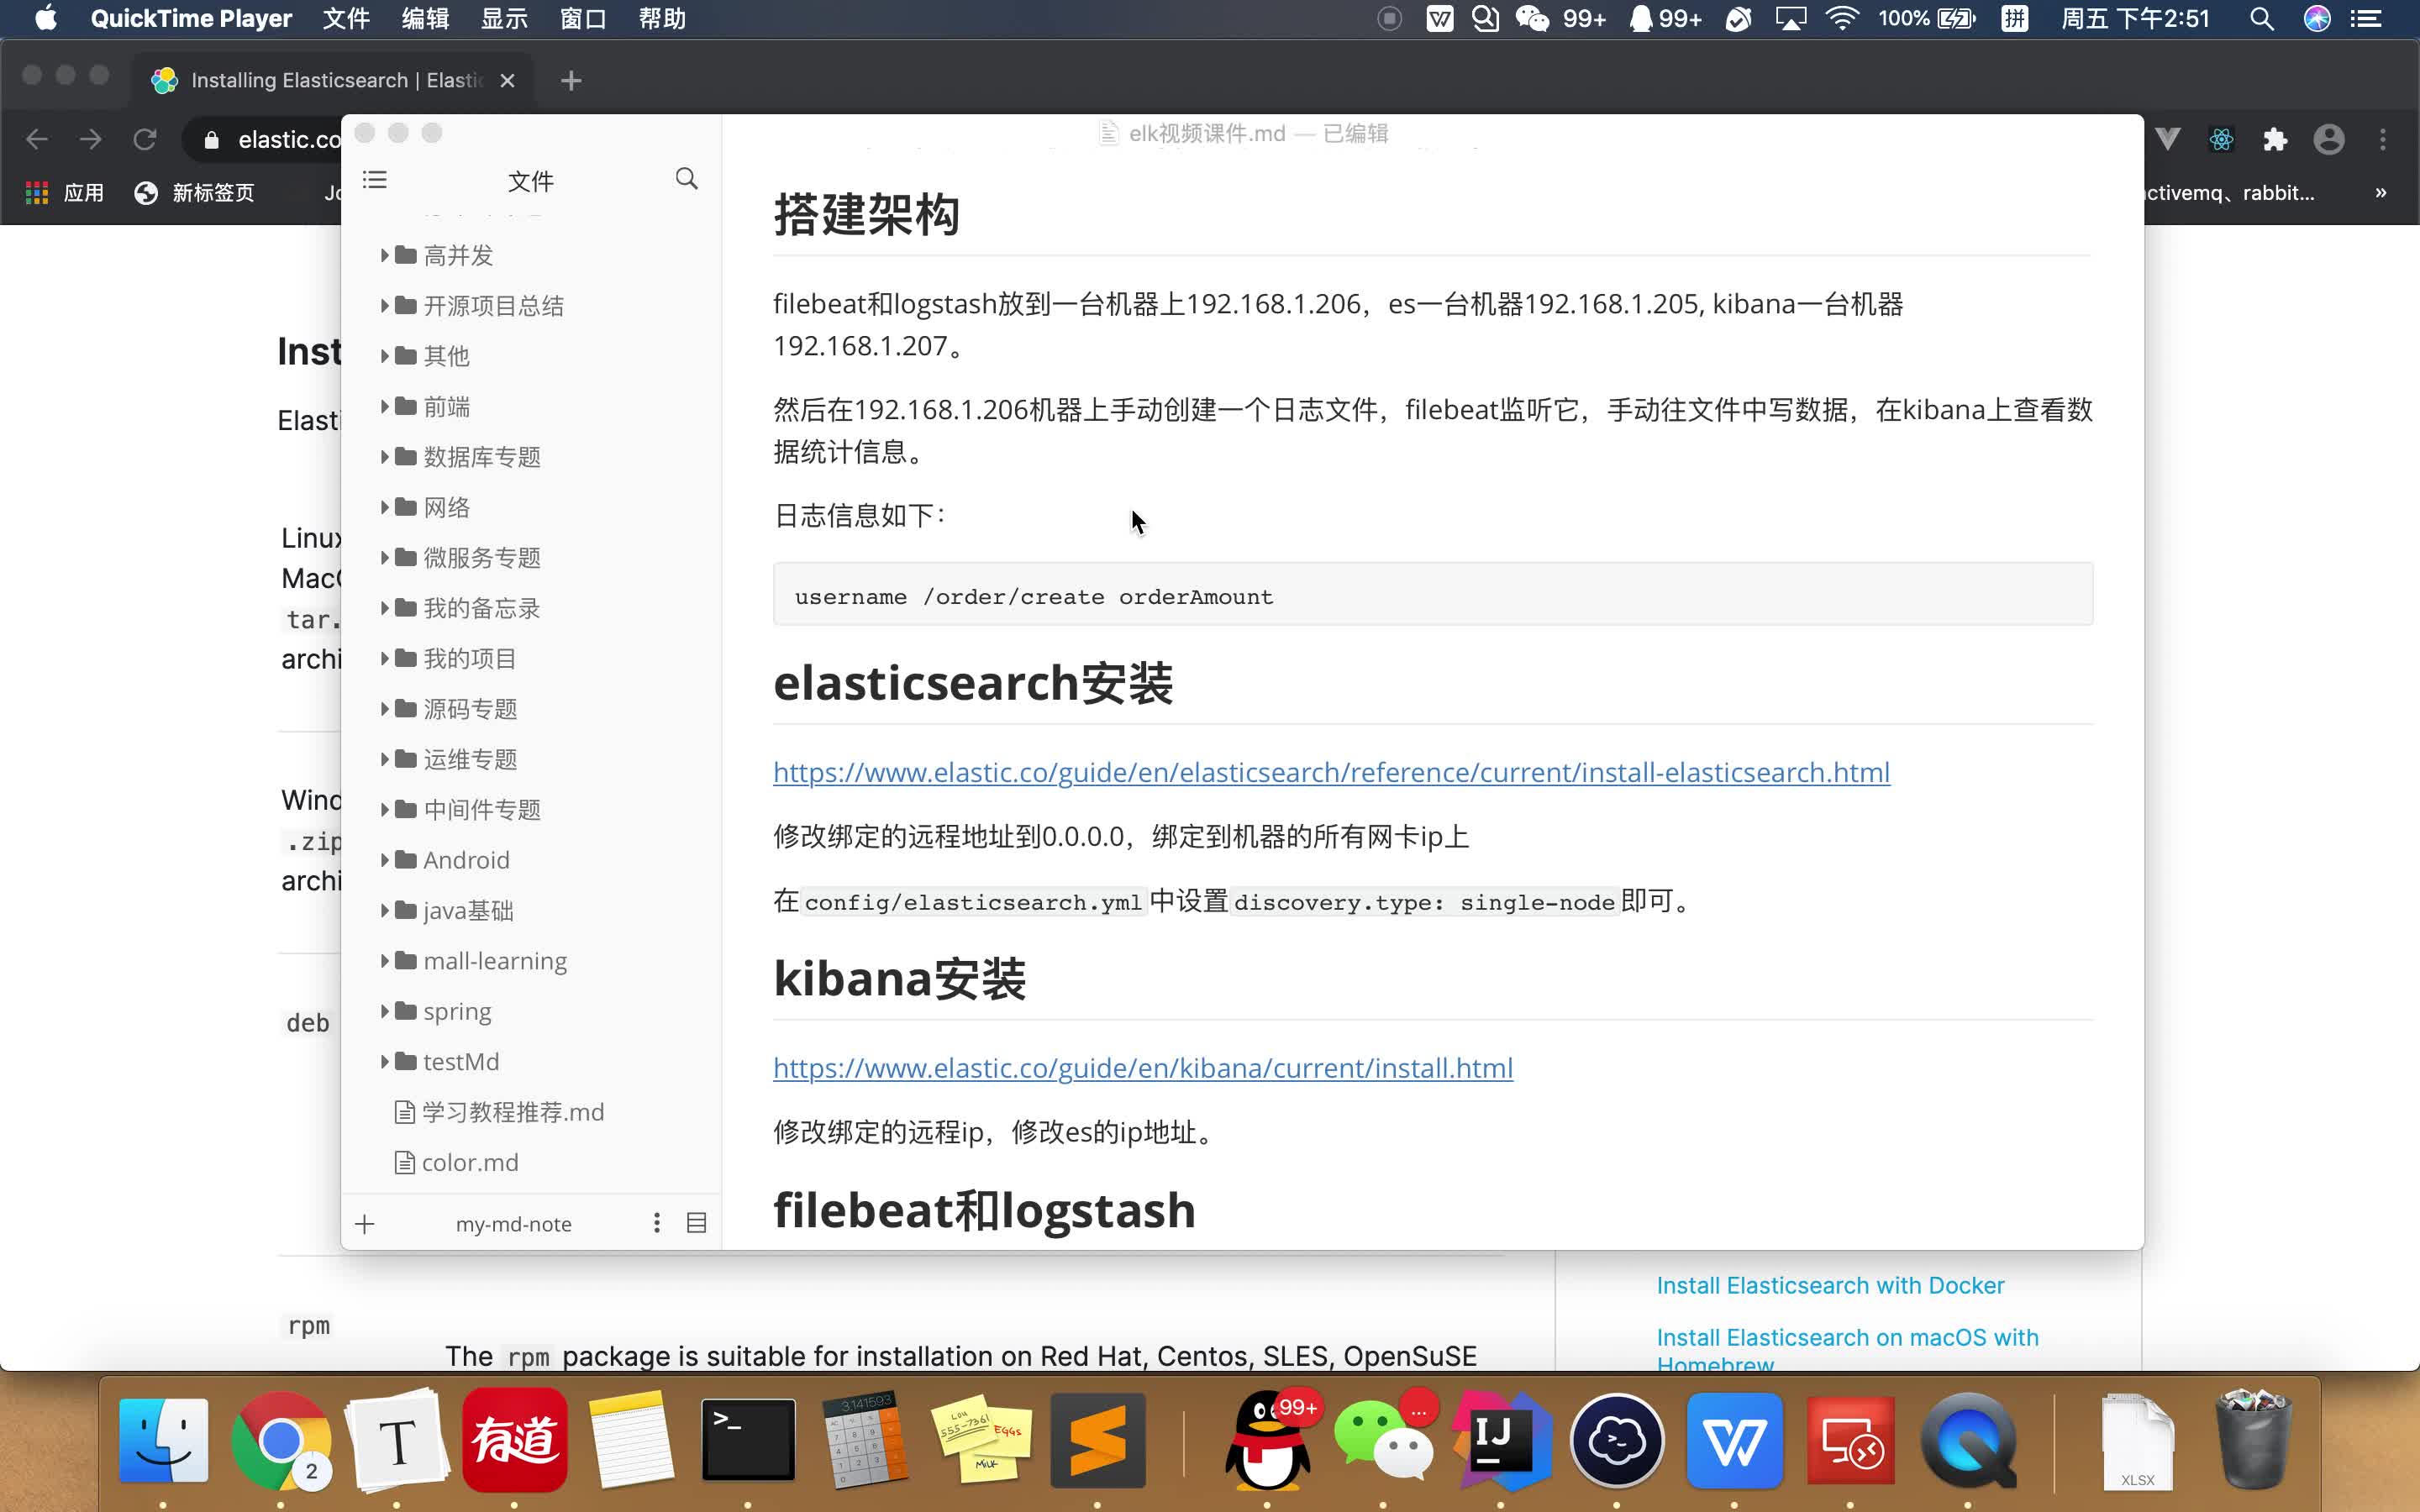Show more bookmarks chevron in Chrome
Image resolution: width=2420 pixels, height=1512 pixels.
[2381, 193]
